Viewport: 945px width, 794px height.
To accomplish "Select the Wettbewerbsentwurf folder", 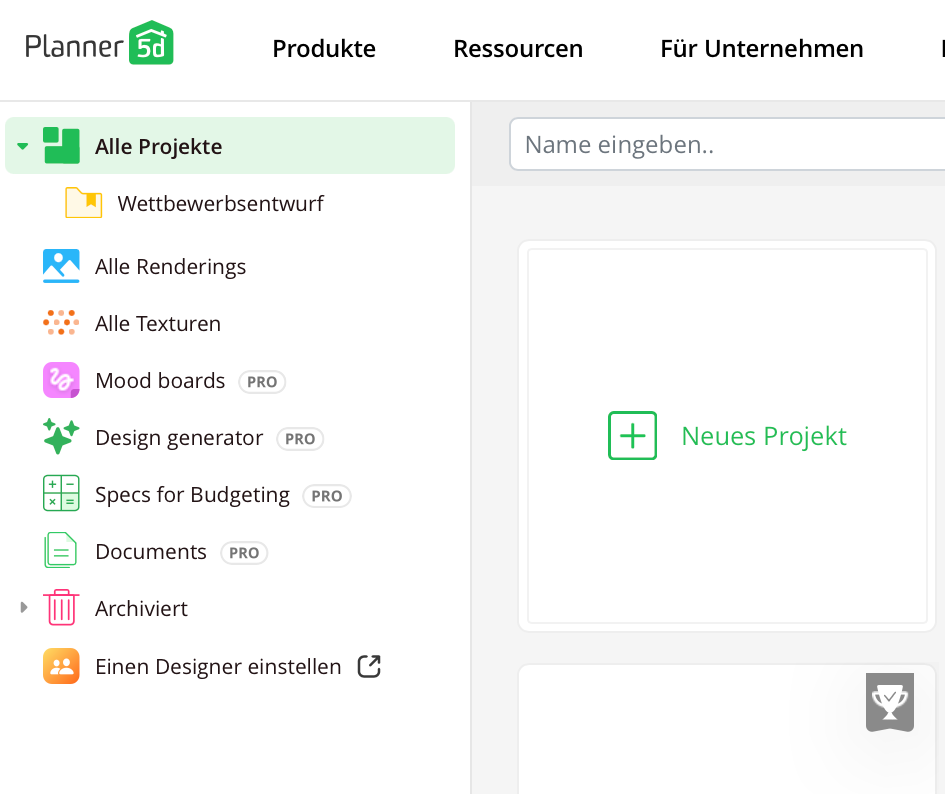I will click(x=220, y=203).
